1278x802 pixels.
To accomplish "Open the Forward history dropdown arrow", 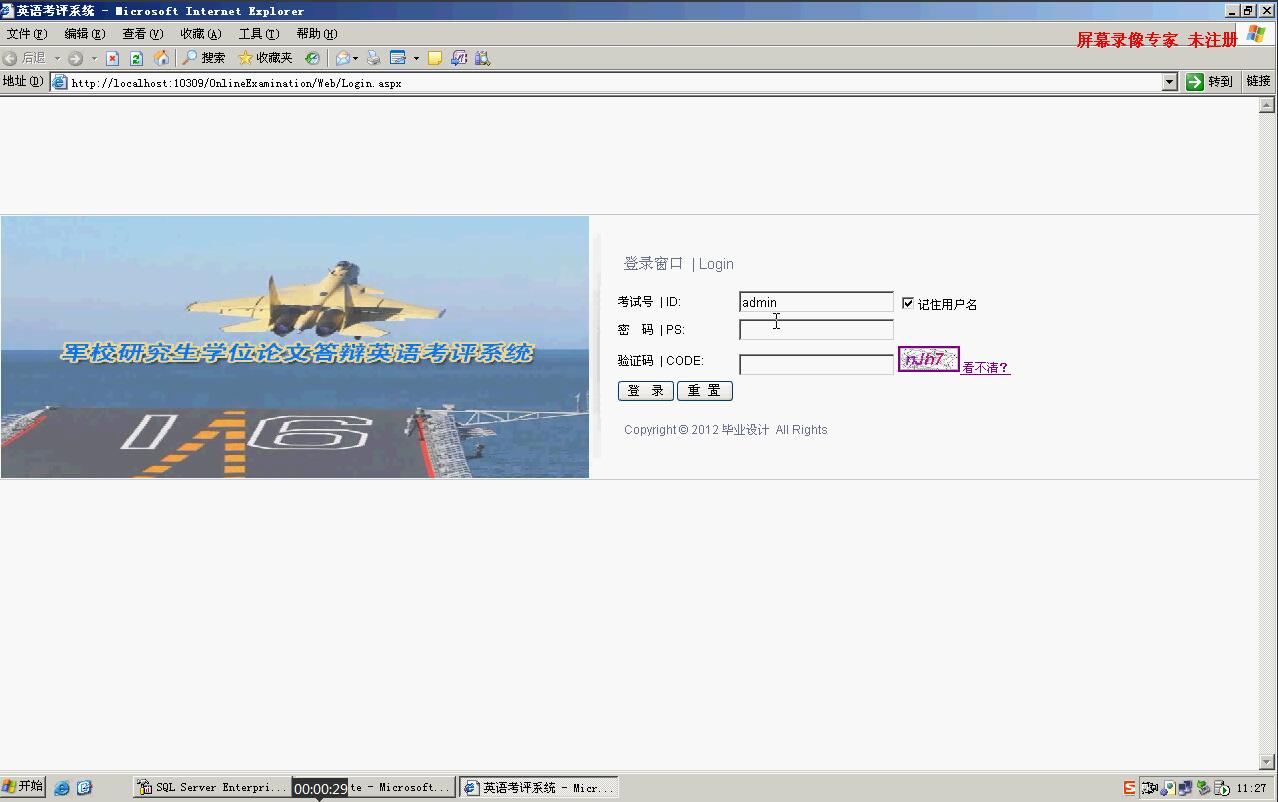I will click(x=94, y=58).
